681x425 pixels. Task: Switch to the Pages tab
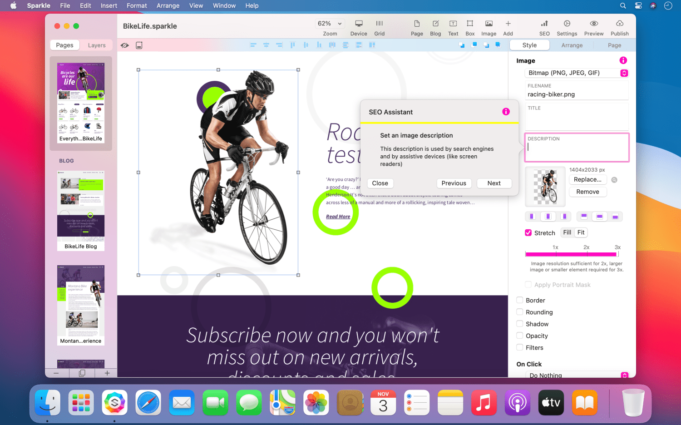click(64, 45)
